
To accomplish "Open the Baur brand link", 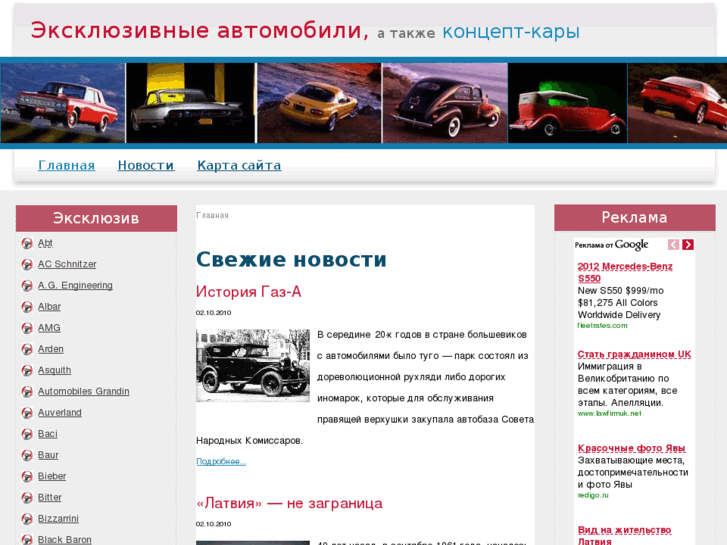I will click(x=48, y=455).
